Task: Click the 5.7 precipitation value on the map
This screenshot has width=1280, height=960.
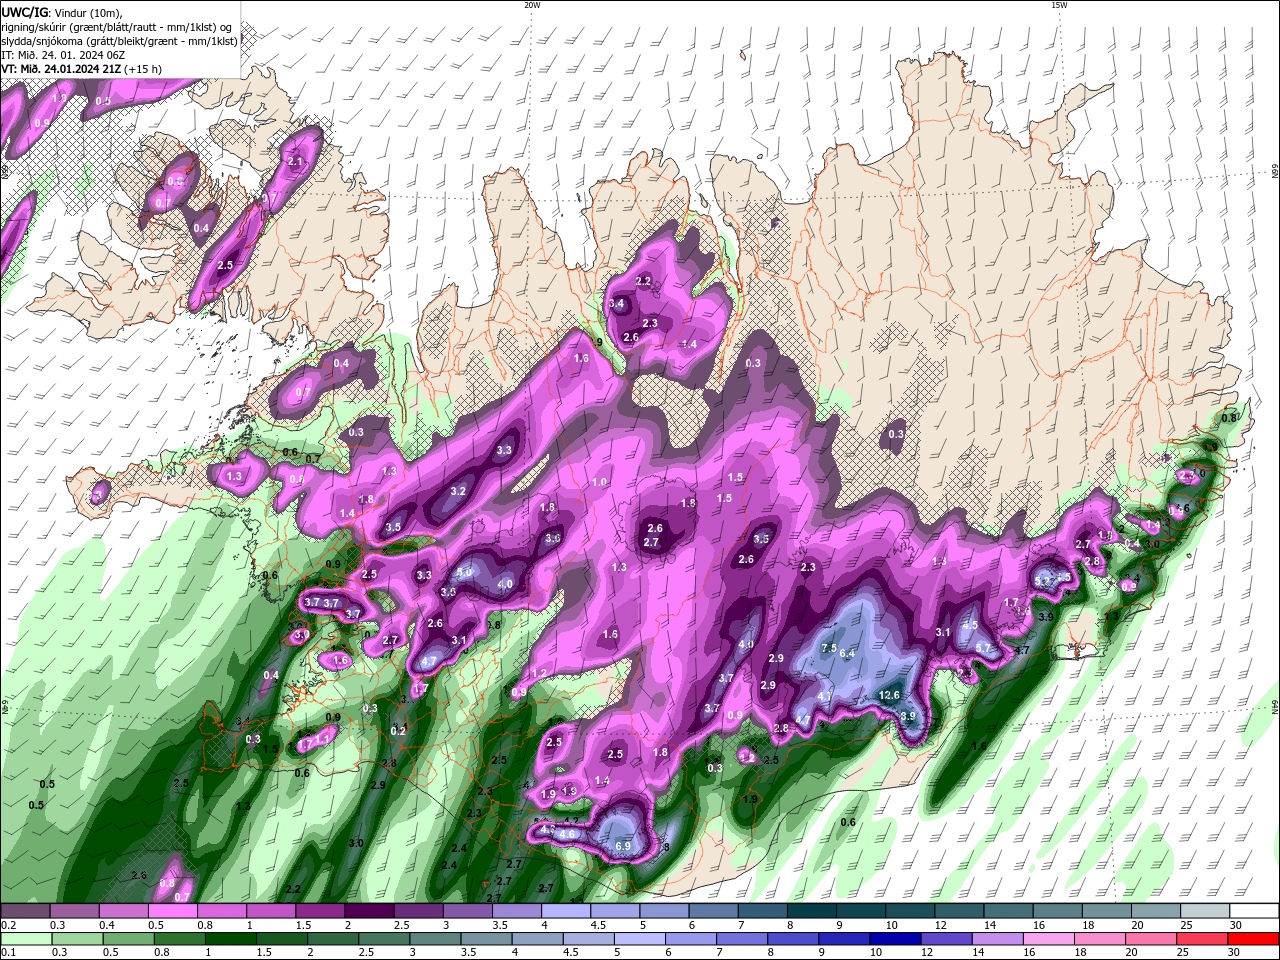Action: [983, 648]
